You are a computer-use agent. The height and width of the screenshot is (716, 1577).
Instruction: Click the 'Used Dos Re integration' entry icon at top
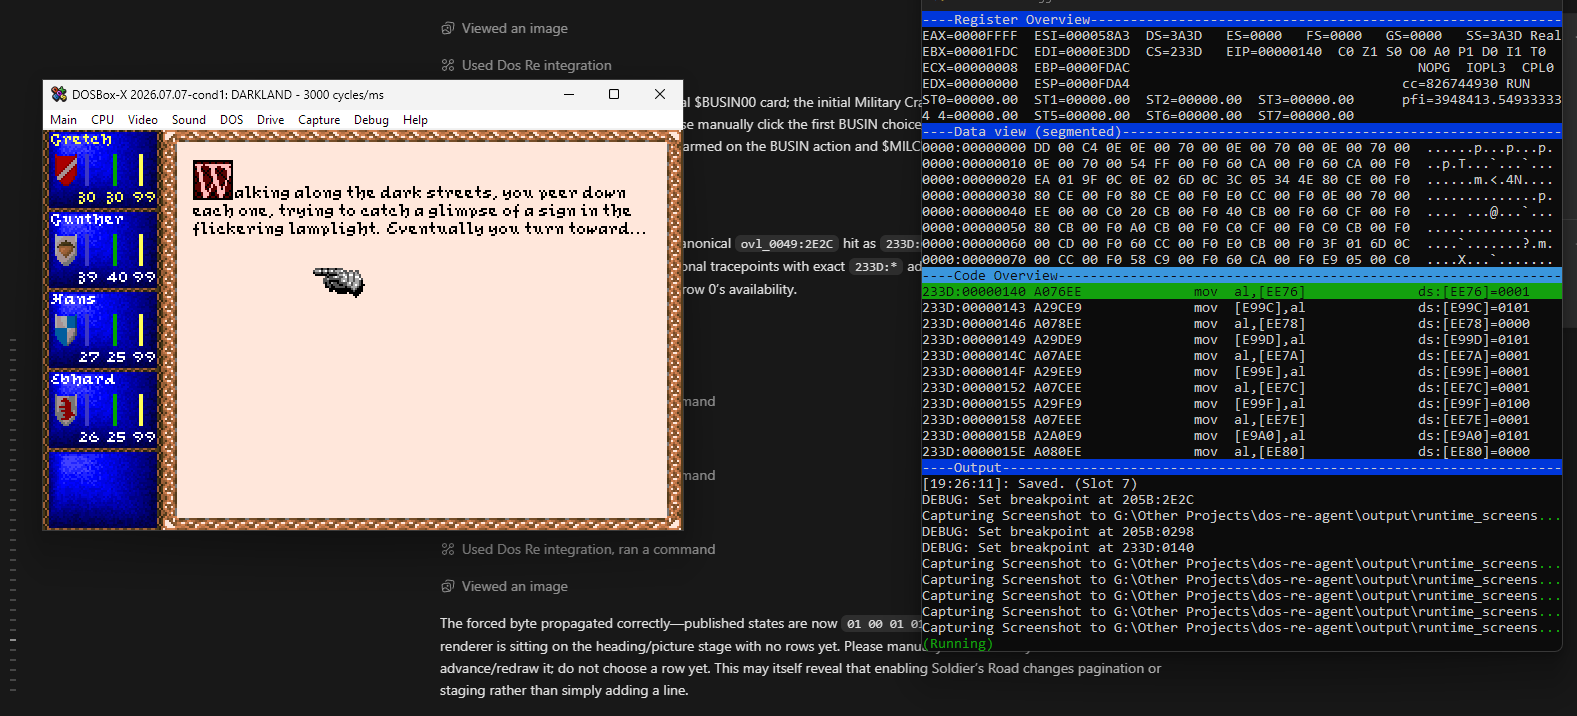447,65
